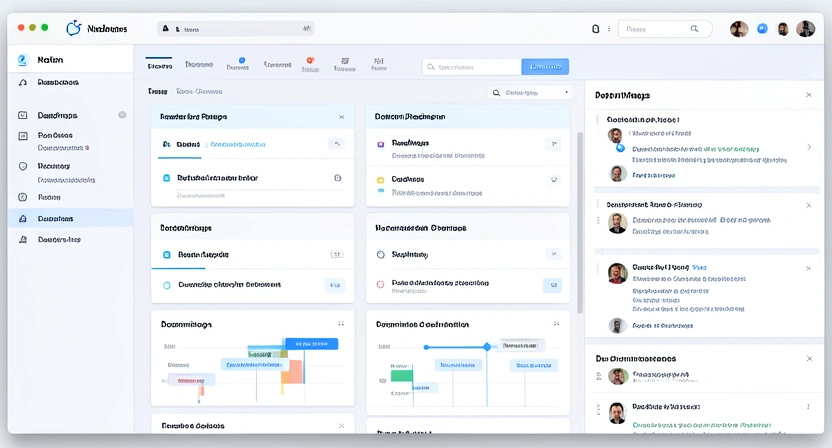Click the yellow icon in the top-right card
Viewport: 832px width, 448px height.
pos(380,180)
